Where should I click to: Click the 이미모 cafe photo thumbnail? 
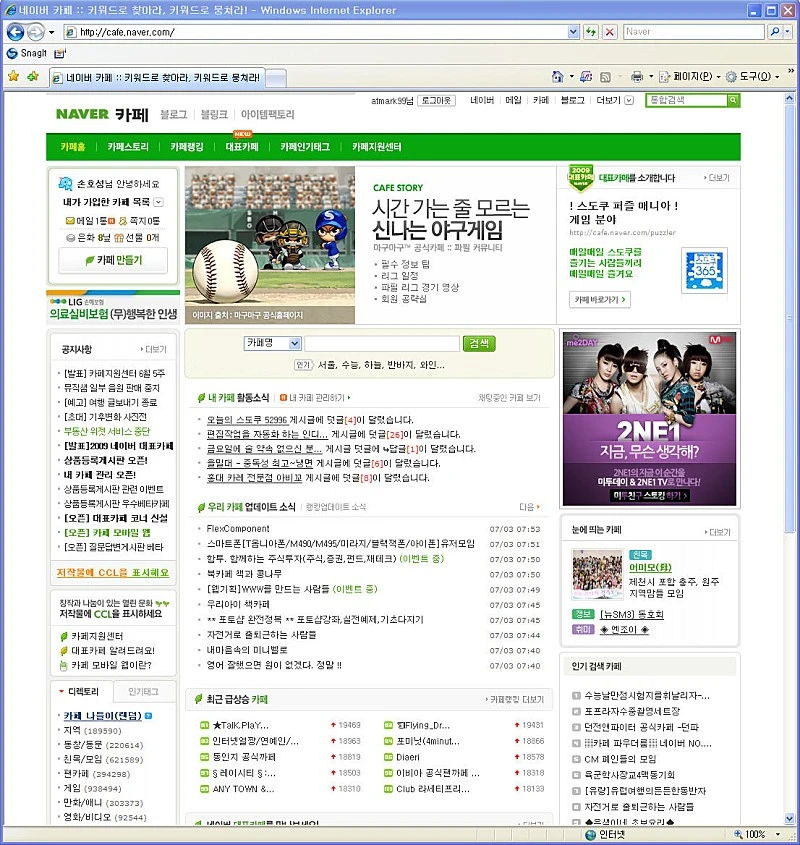pyautogui.click(x=597, y=574)
